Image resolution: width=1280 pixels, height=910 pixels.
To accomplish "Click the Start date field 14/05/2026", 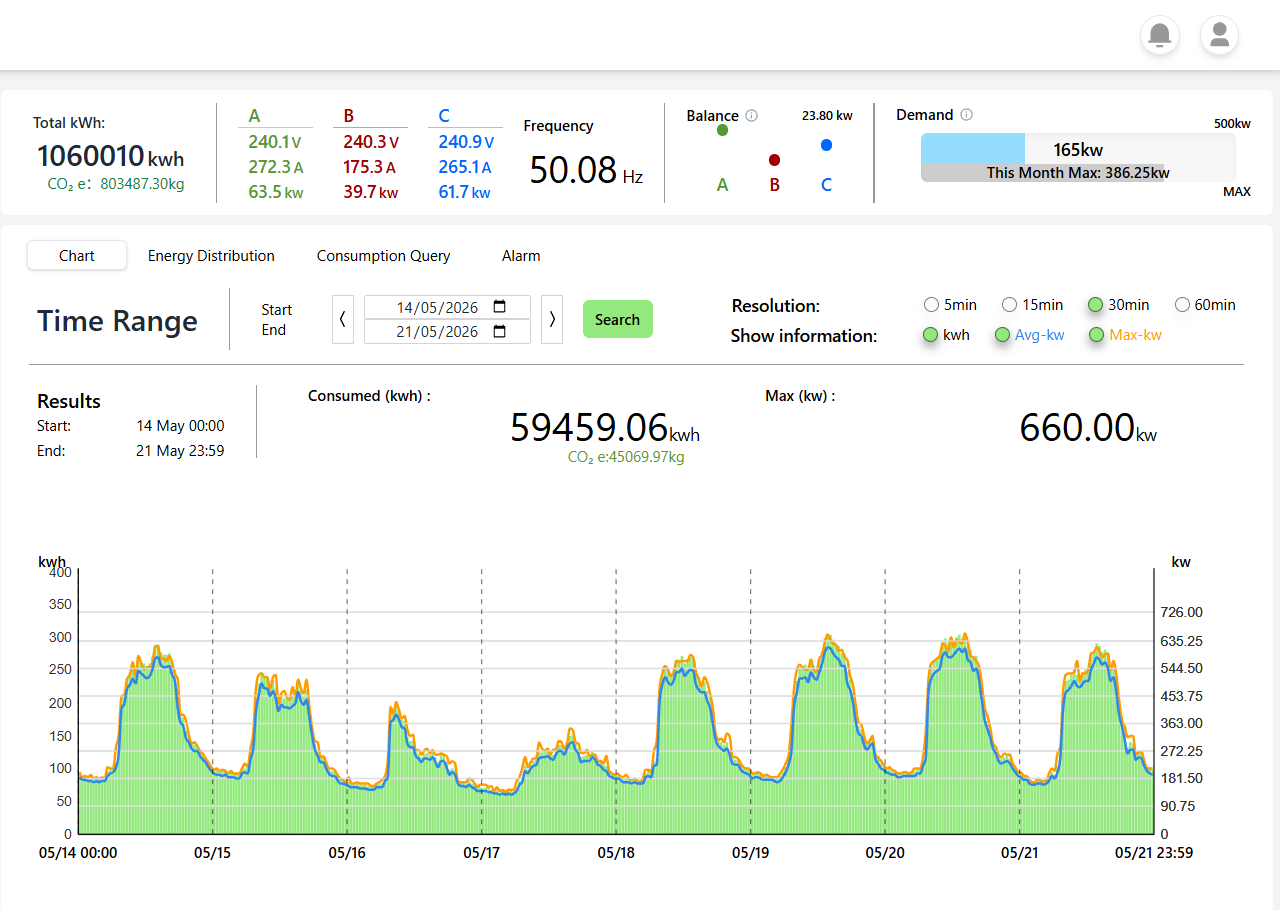I will click(447, 307).
